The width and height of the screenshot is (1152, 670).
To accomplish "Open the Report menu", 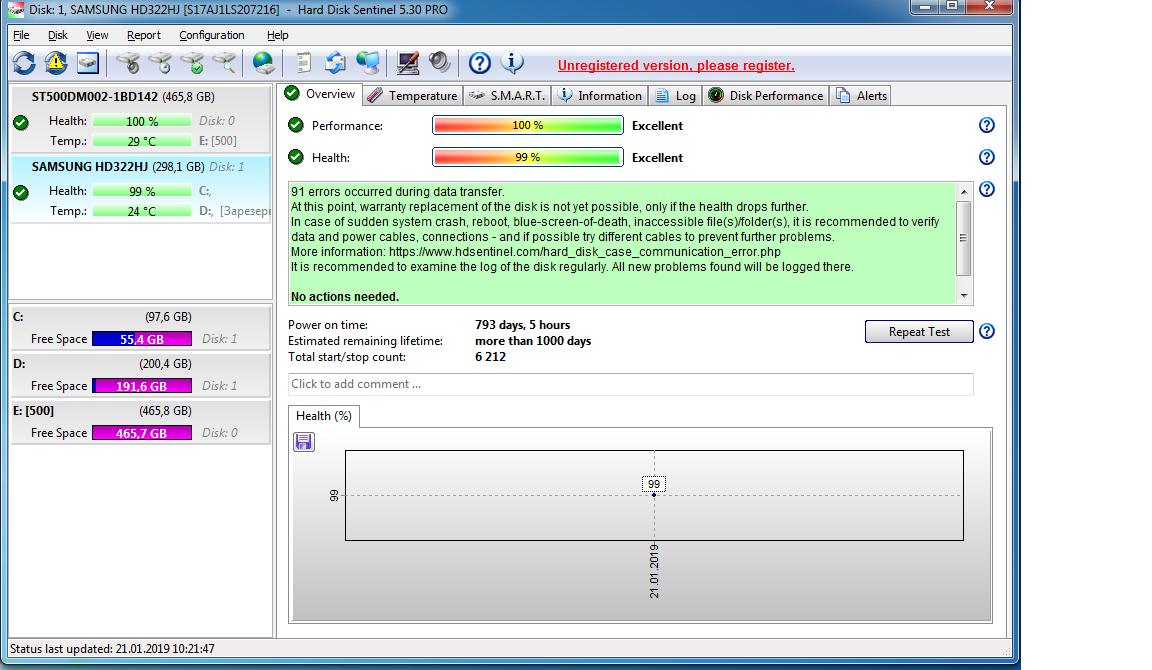I will (143, 35).
